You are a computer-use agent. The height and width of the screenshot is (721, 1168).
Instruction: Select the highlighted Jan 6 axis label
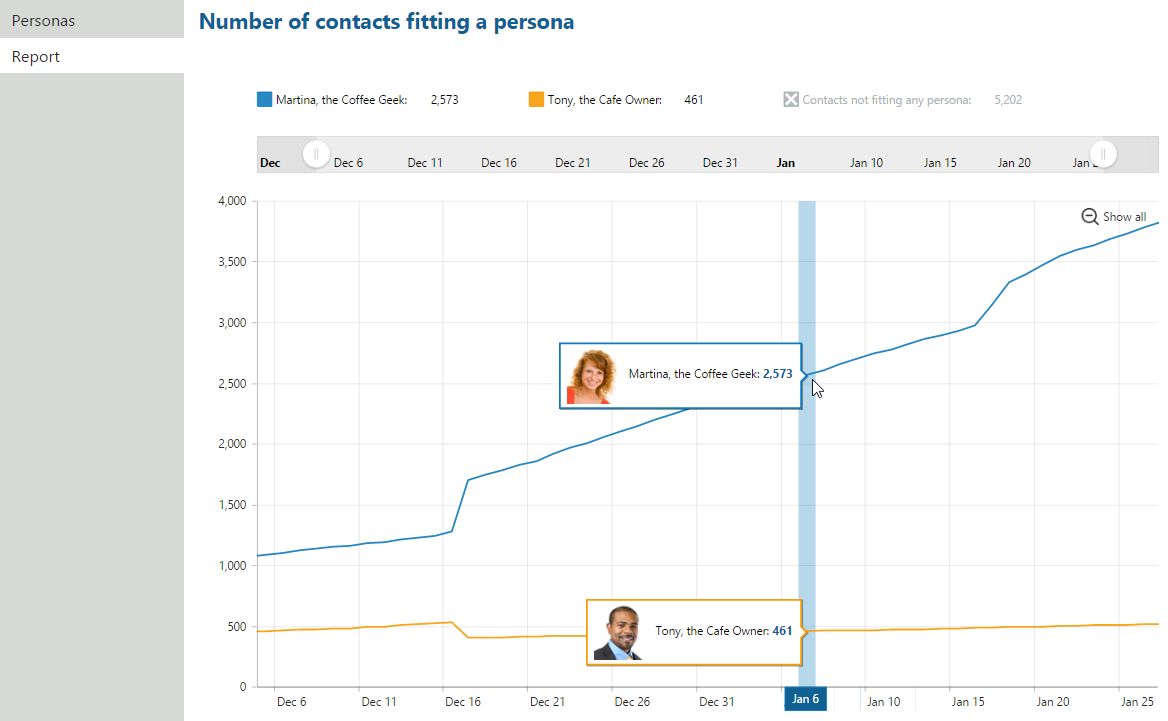(x=805, y=699)
